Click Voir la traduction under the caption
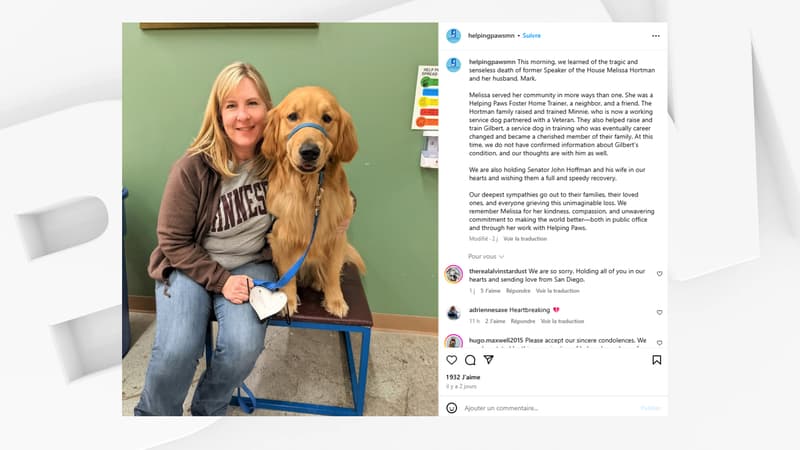The height and width of the screenshot is (450, 800). pos(525,239)
